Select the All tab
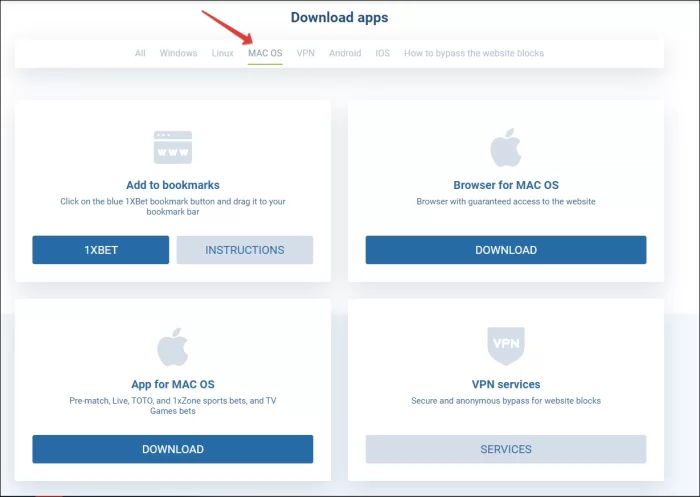This screenshot has height=497, width=700. coord(140,53)
